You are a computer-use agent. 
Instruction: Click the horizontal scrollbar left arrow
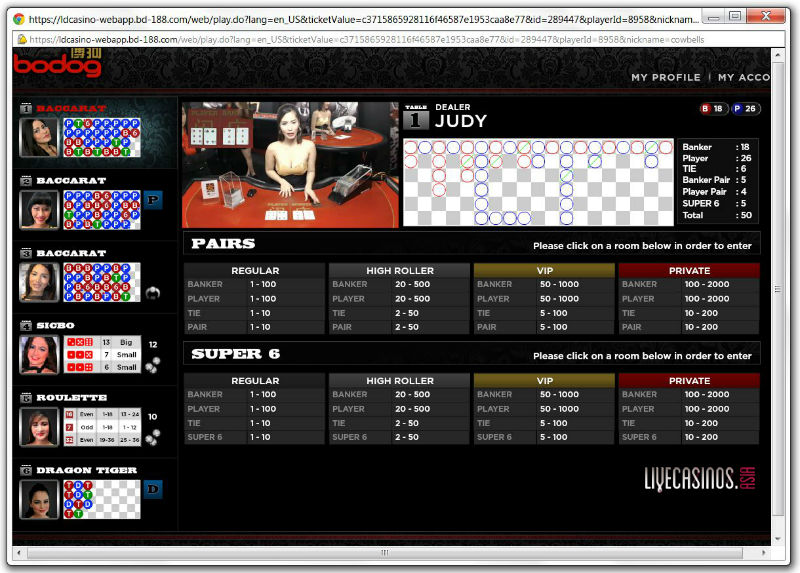pos(19,553)
